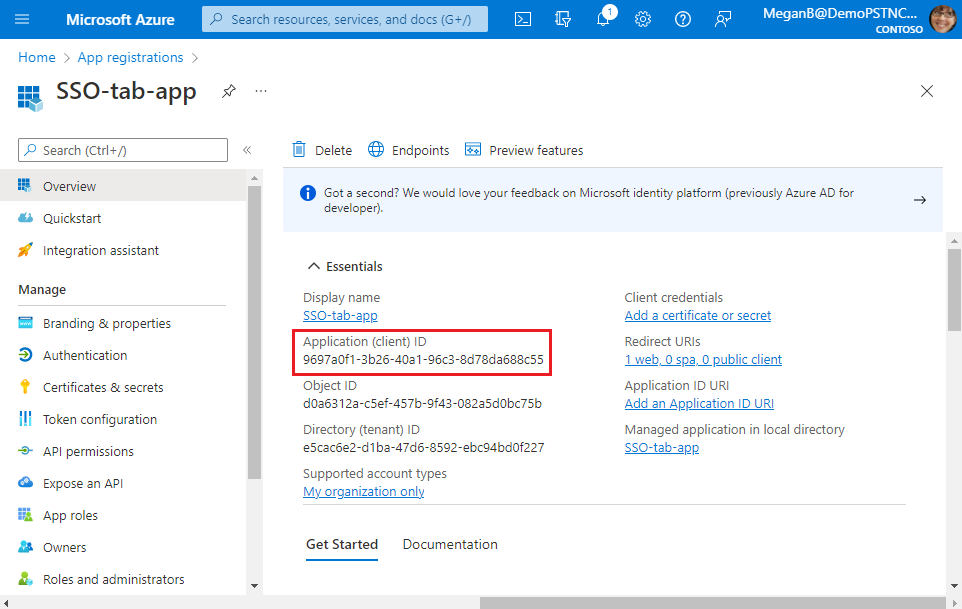Click the Object ID value d0a6312a
The height and width of the screenshot is (609, 962).
pos(422,404)
